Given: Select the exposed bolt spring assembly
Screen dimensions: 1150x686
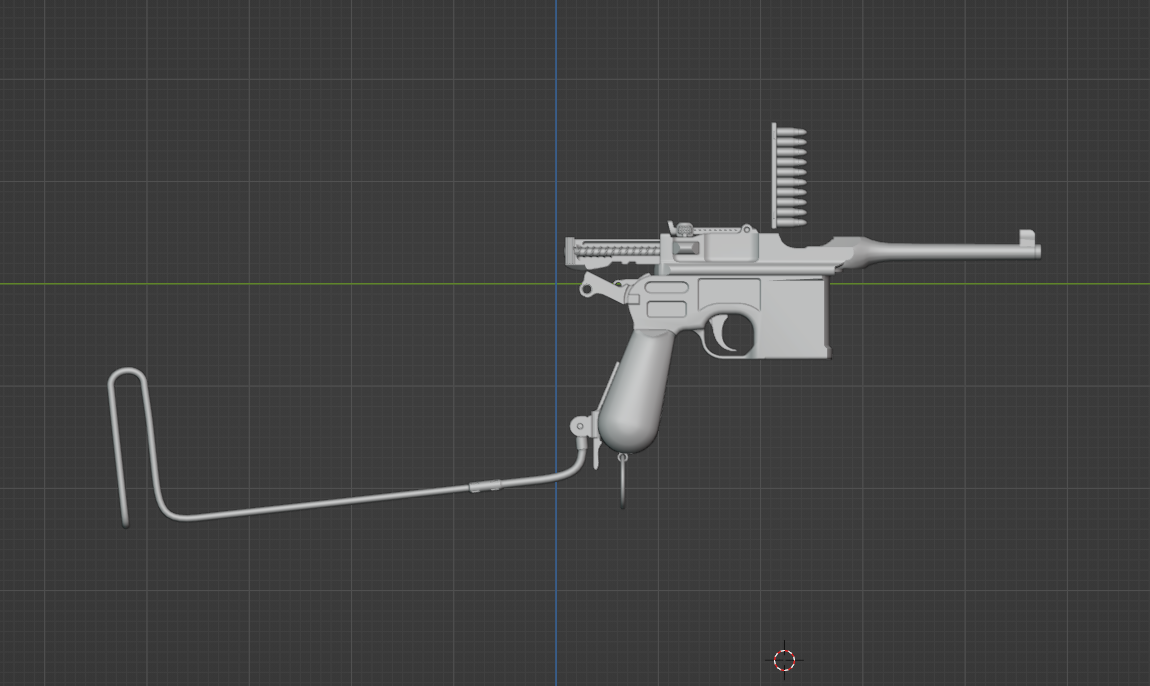Looking at the screenshot, I should click(616, 251).
